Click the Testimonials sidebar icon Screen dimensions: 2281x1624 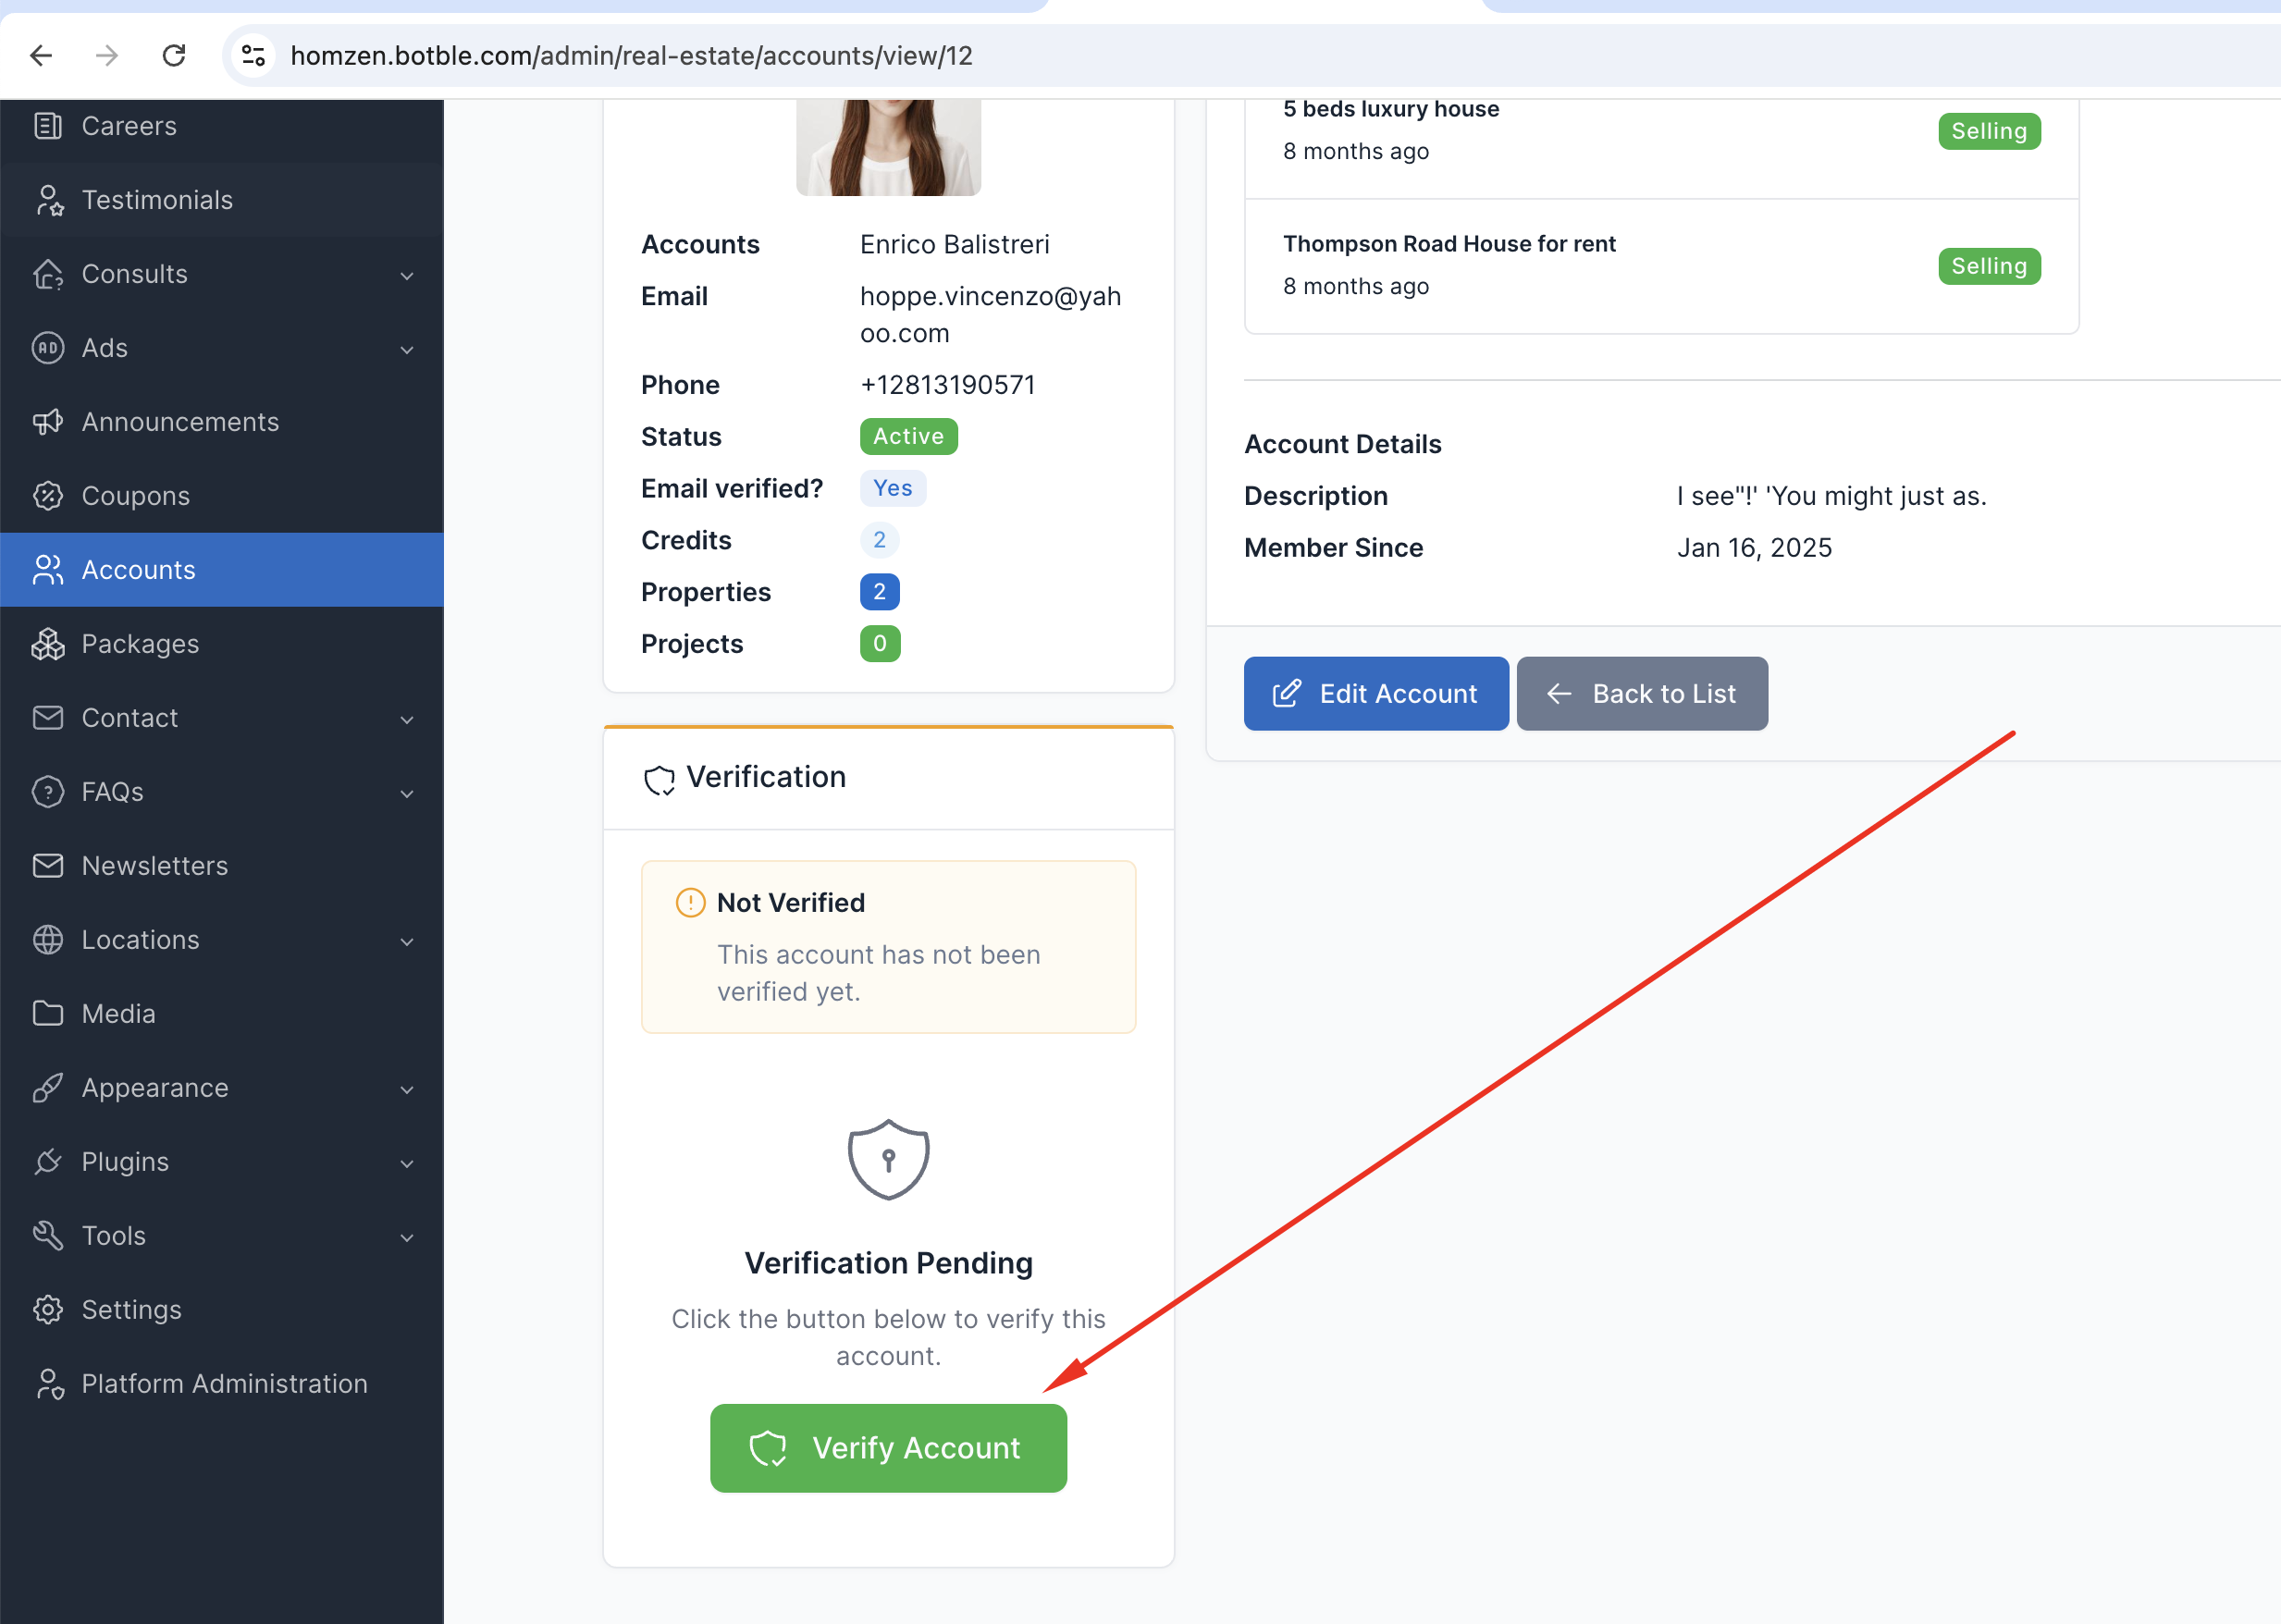47,200
